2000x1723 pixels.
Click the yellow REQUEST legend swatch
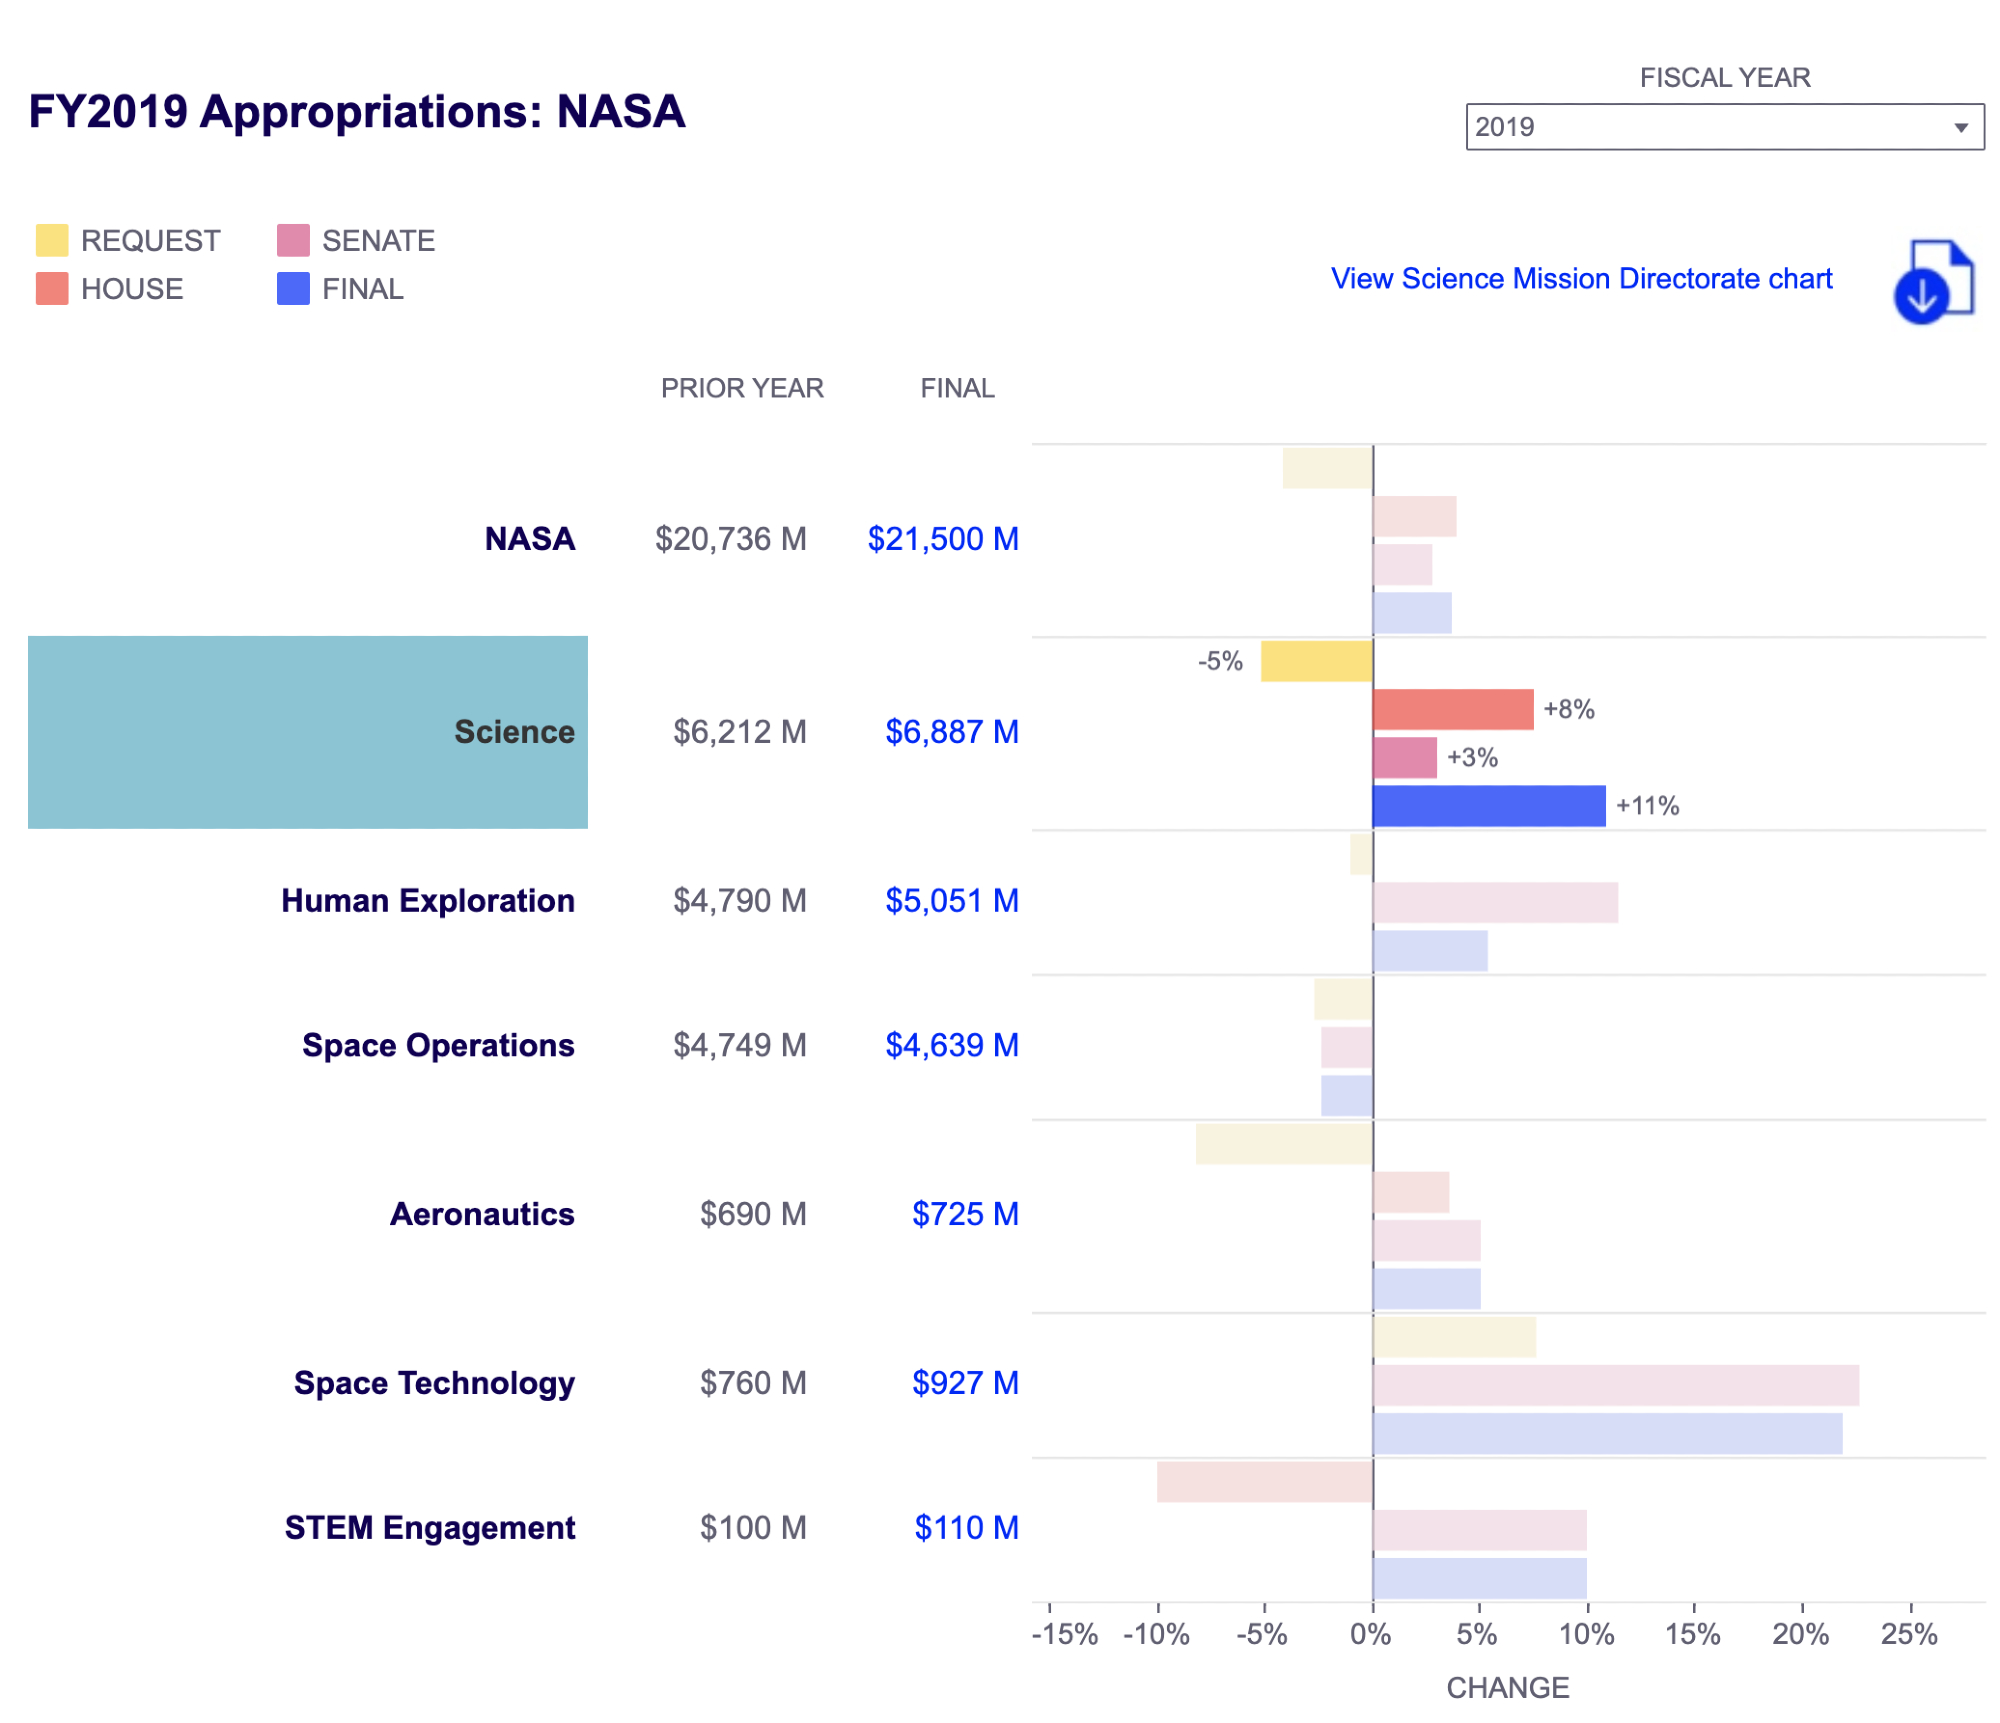click(52, 240)
